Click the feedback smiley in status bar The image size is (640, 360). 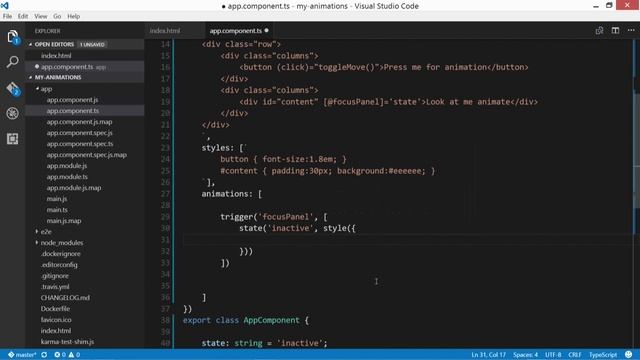(629, 355)
